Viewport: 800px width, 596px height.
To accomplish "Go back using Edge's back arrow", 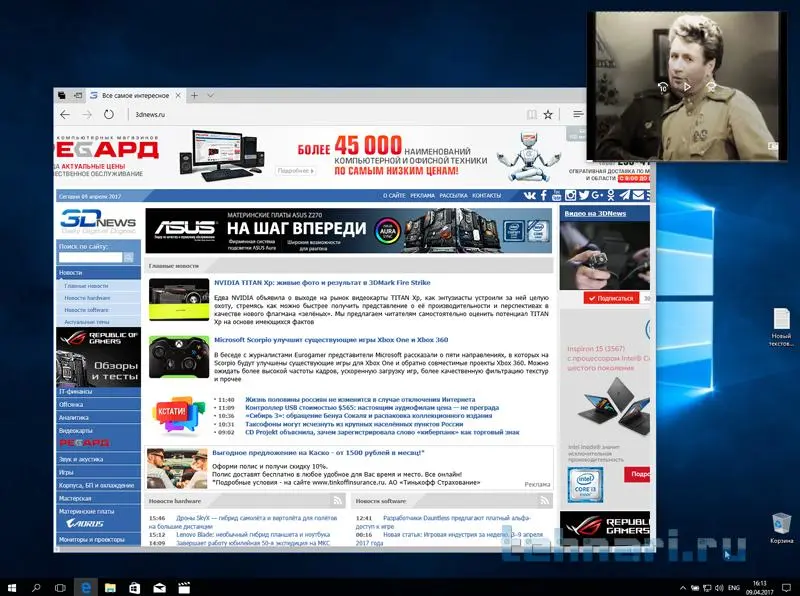I will (x=65, y=115).
